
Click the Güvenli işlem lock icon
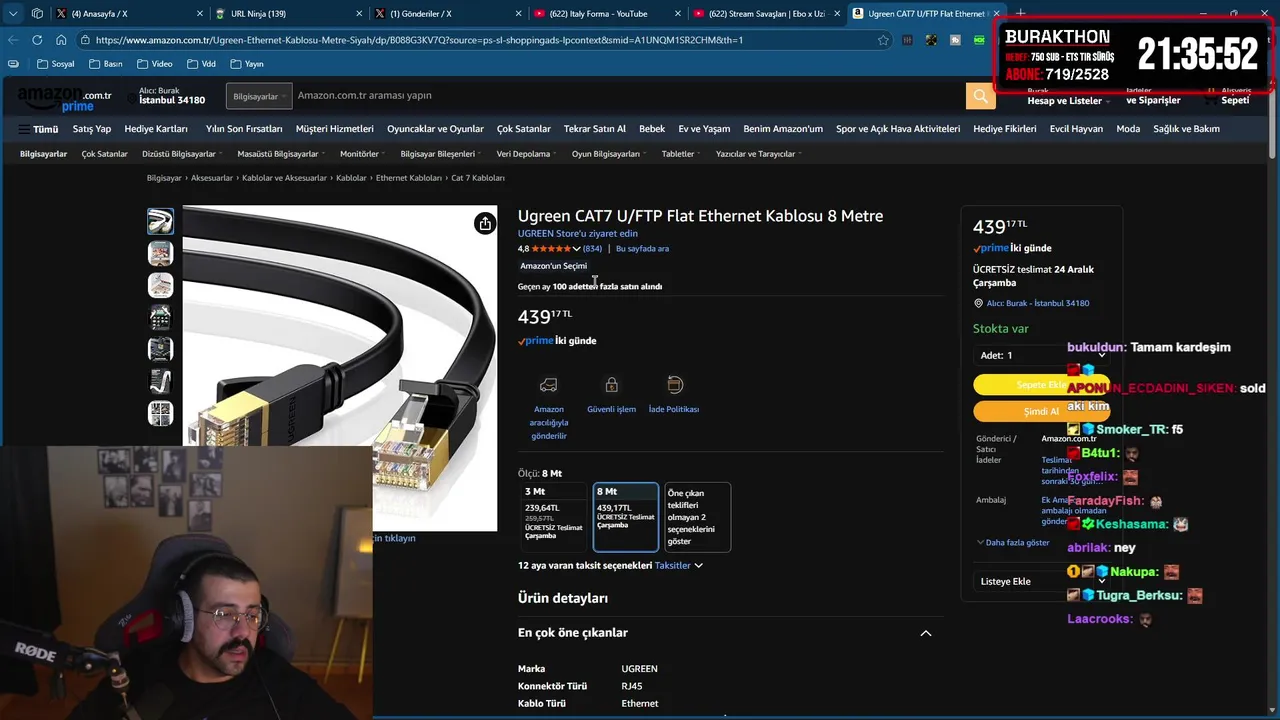tap(611, 385)
